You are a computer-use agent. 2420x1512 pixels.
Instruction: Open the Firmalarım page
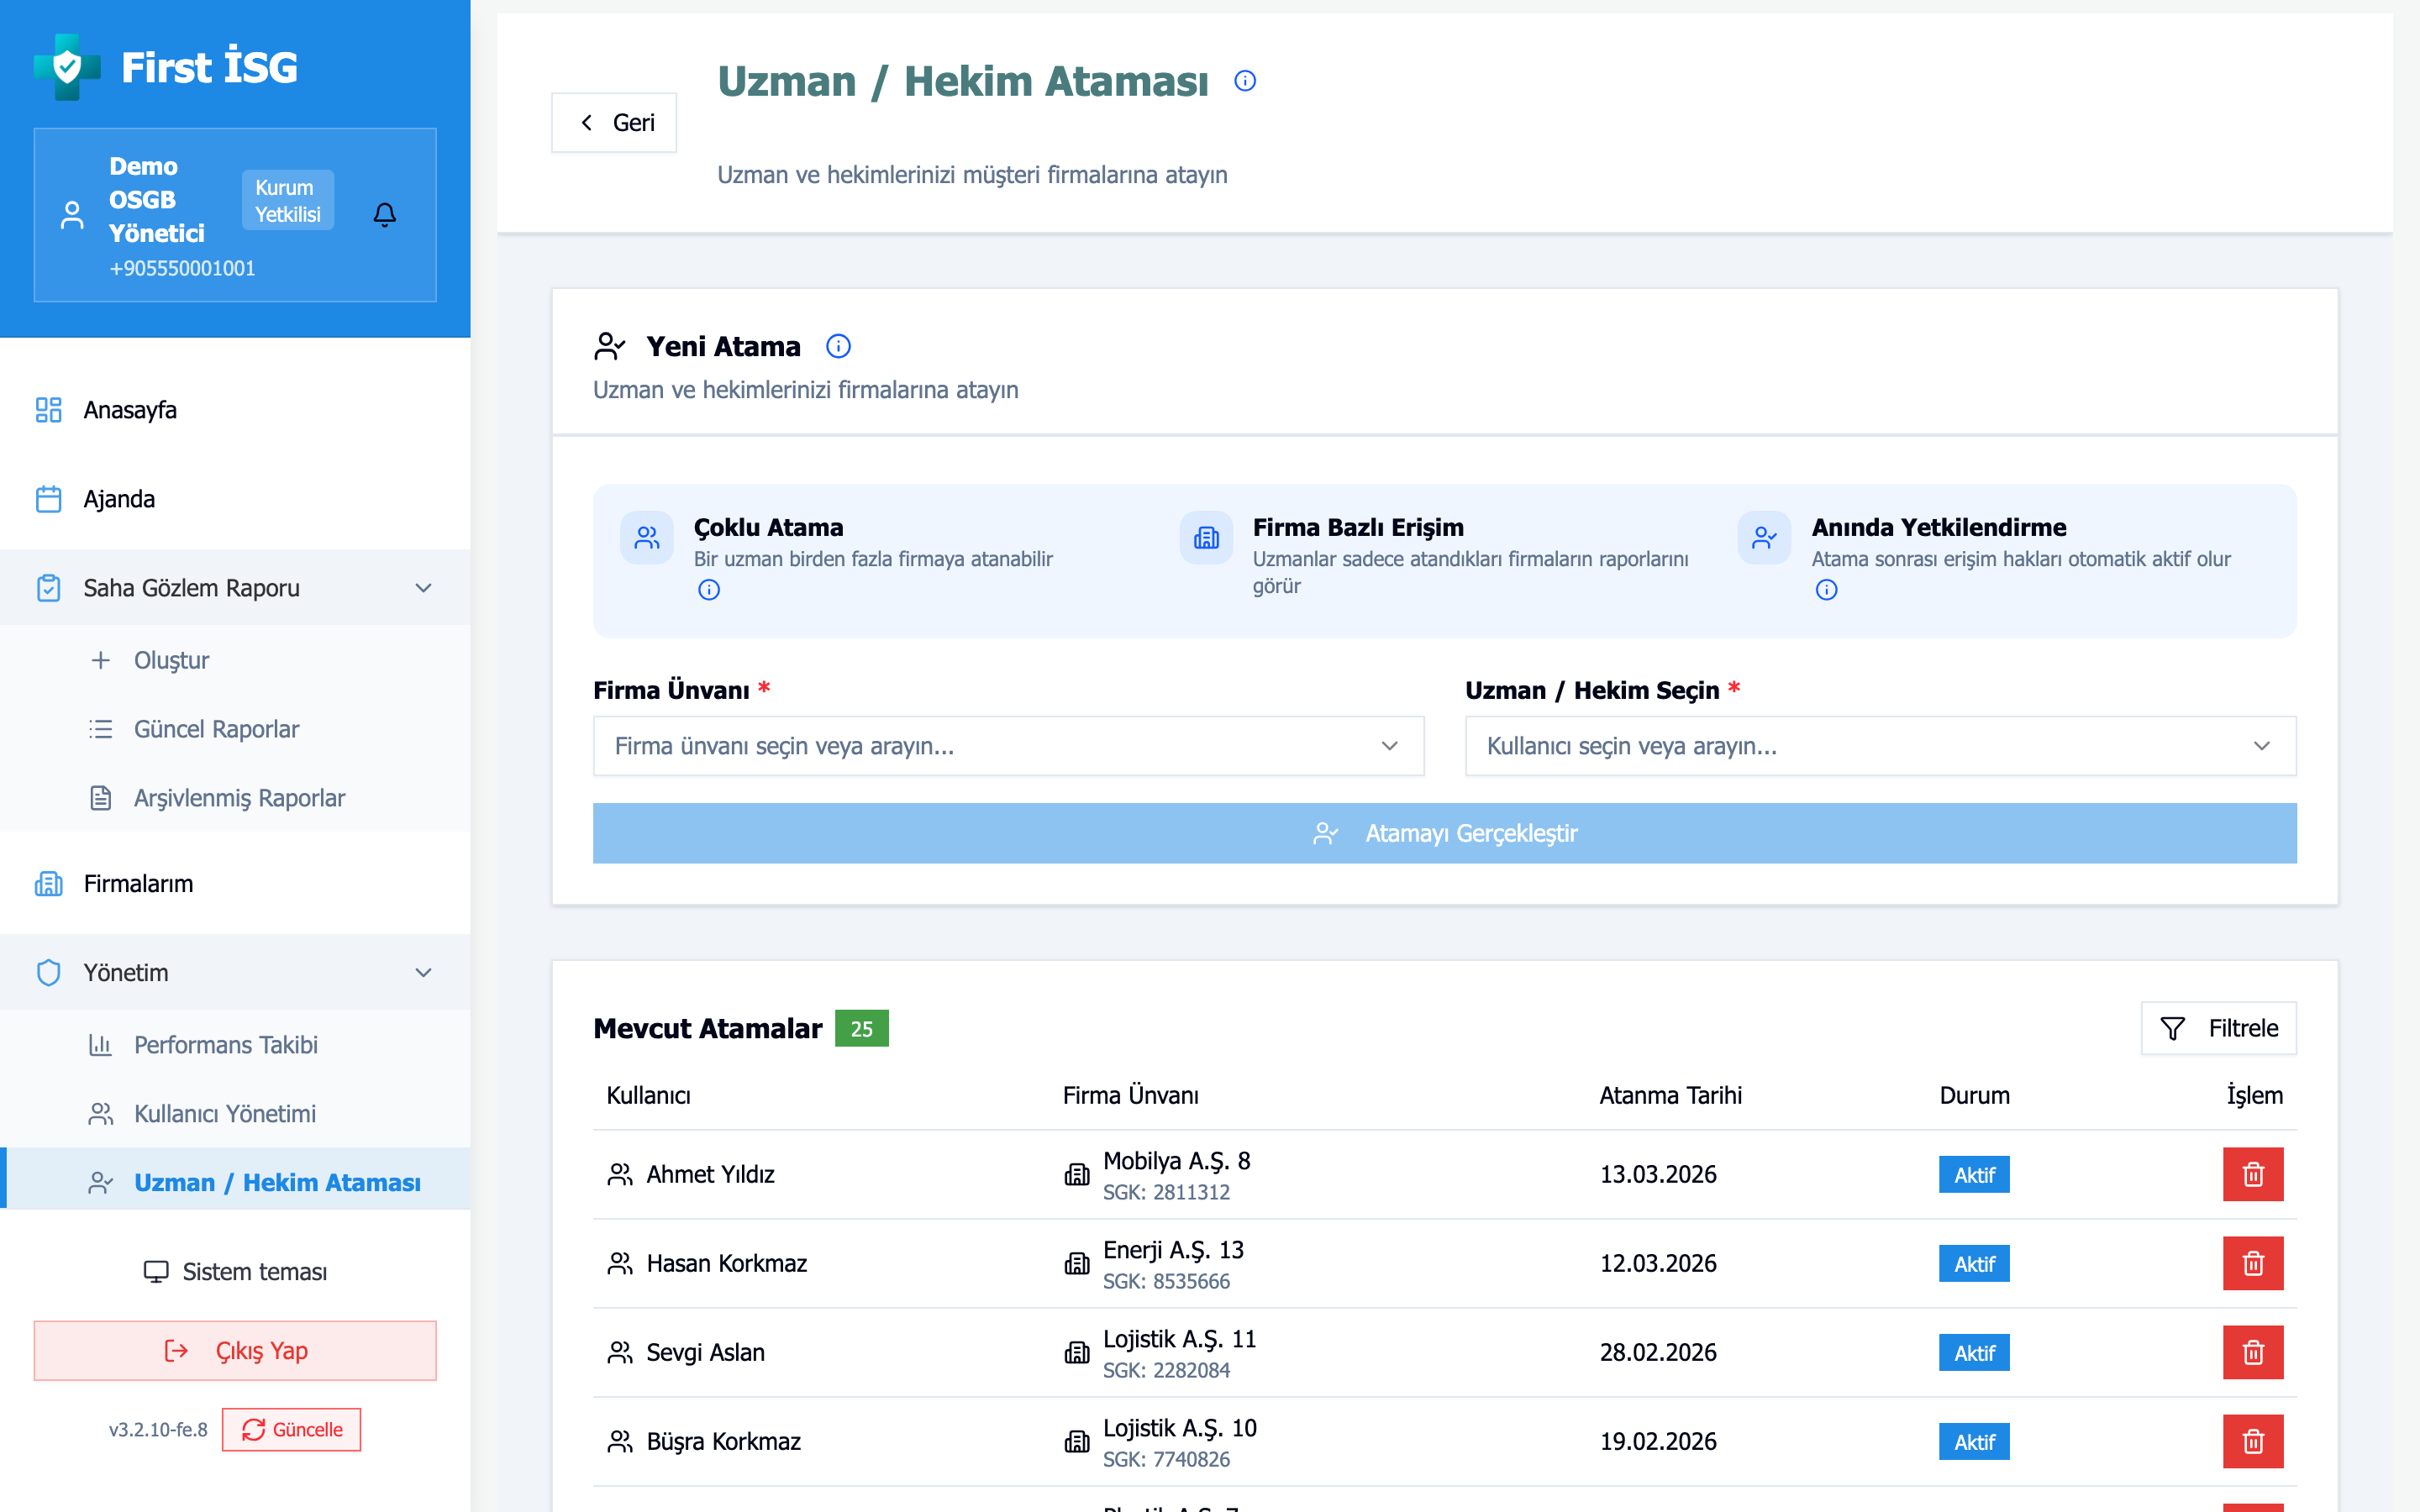[x=138, y=884]
